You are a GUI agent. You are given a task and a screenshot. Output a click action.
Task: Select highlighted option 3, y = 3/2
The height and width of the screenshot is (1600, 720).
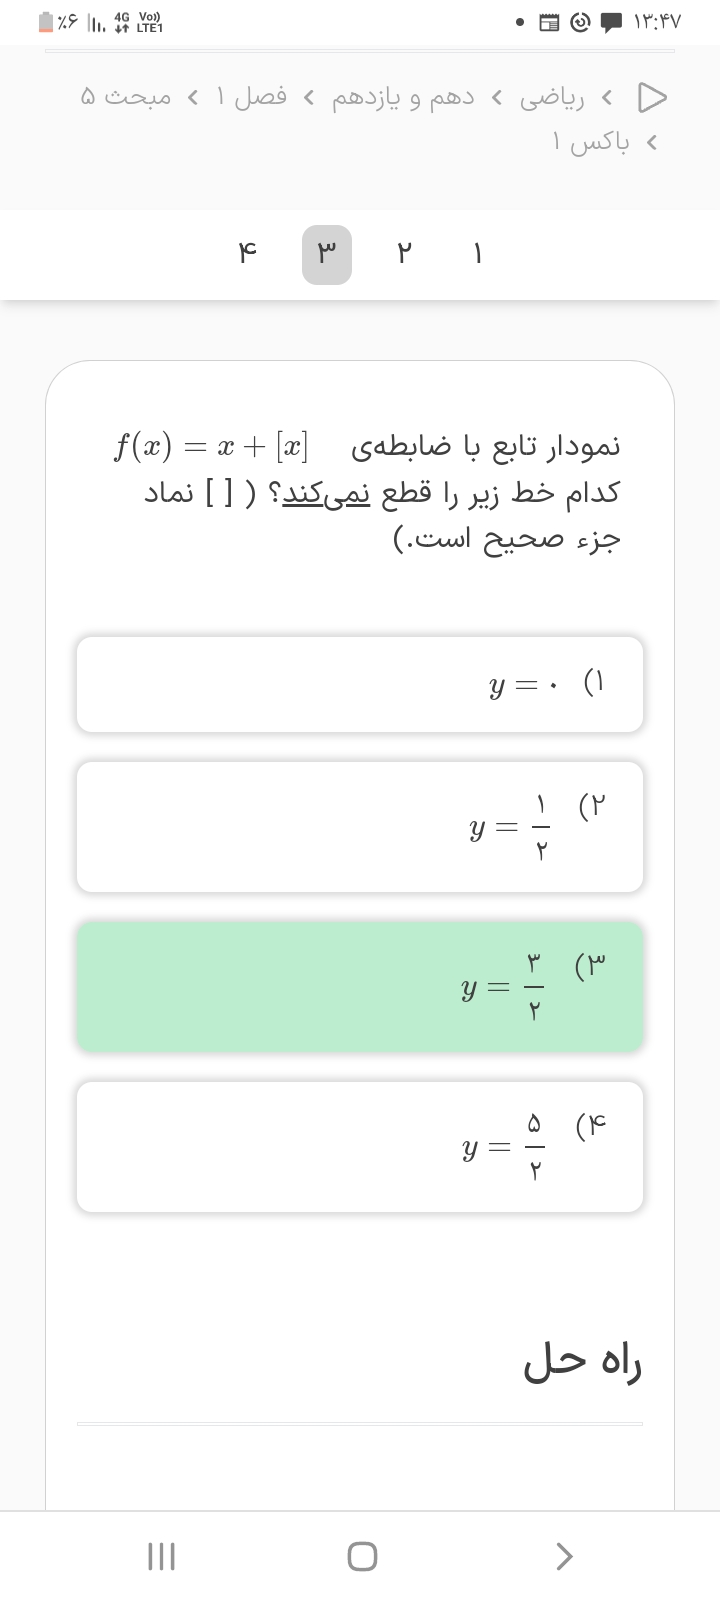point(360,987)
